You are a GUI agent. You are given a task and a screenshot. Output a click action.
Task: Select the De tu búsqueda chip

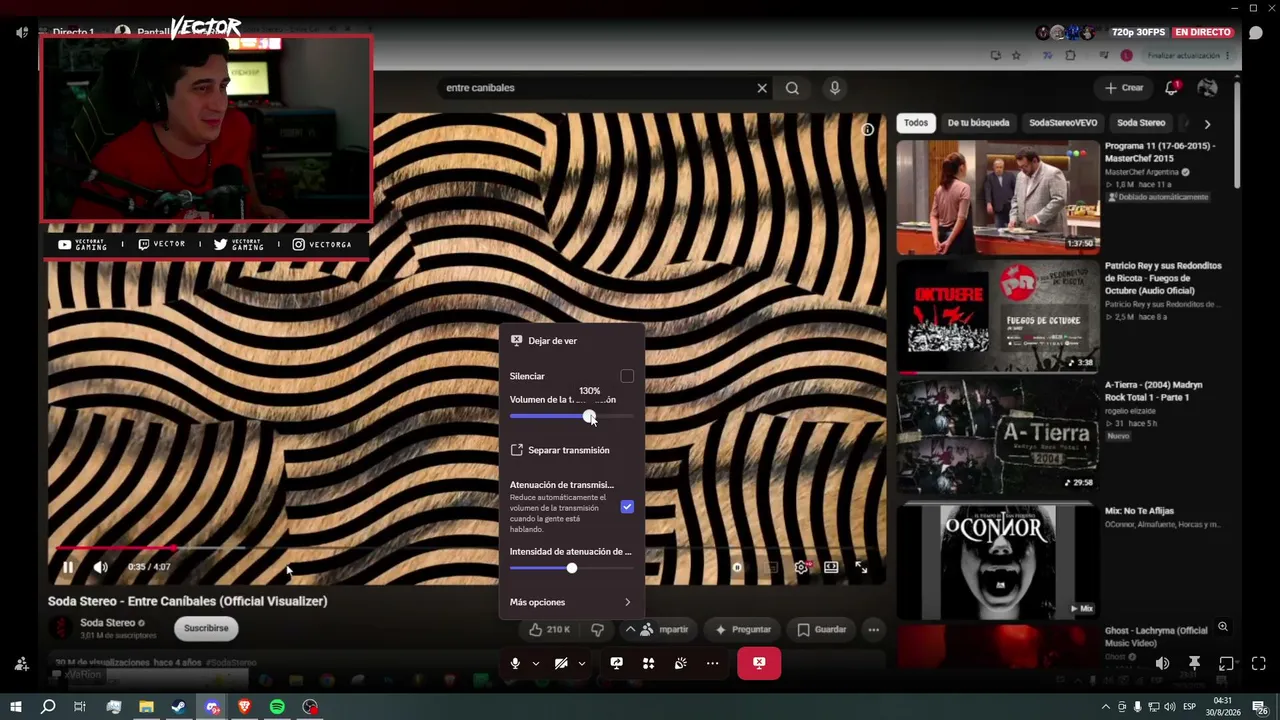(978, 123)
